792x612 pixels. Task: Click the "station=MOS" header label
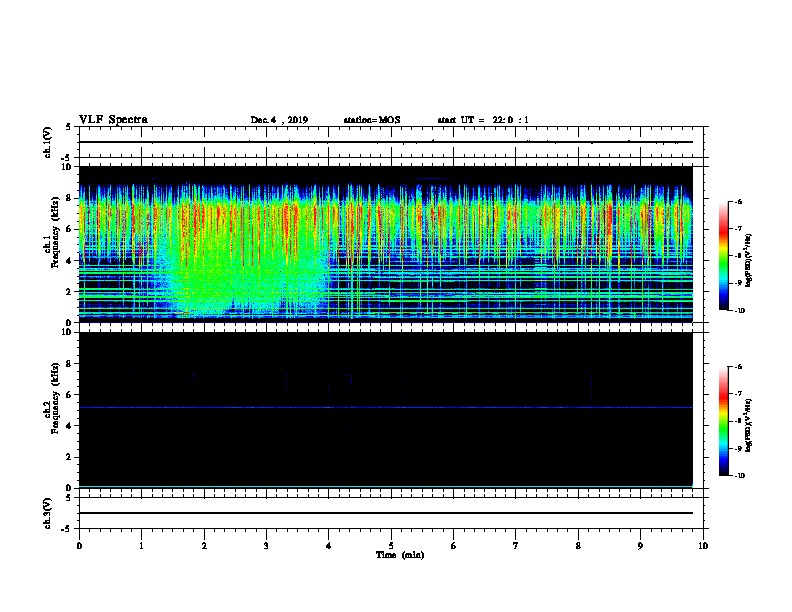(372, 120)
